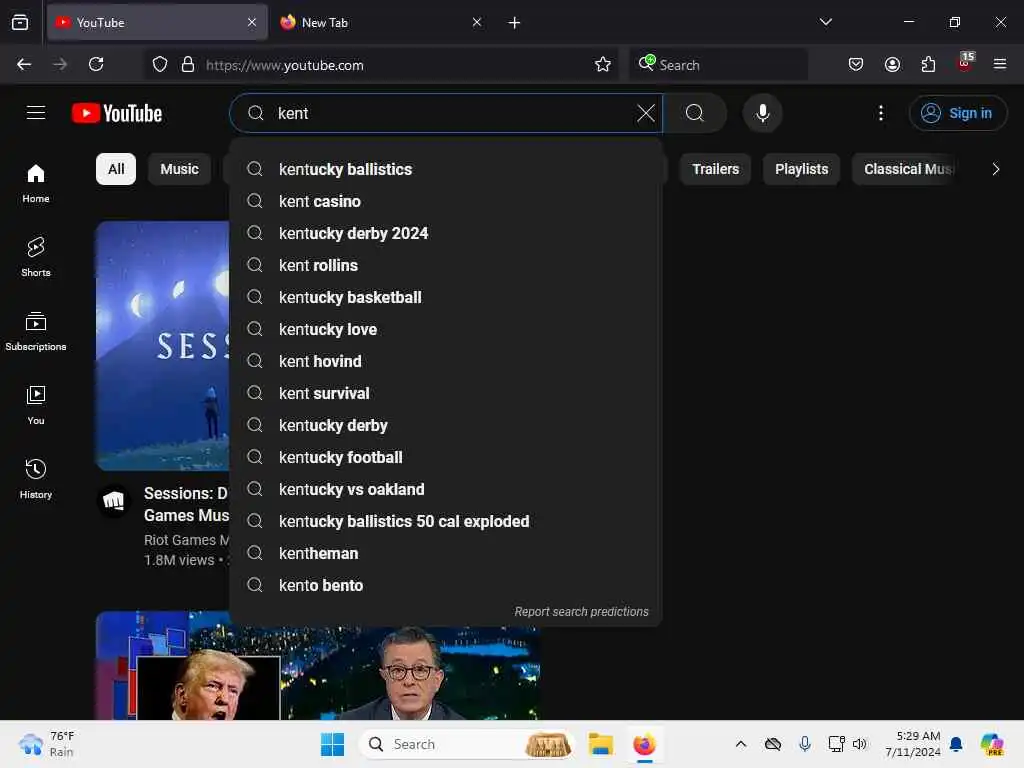This screenshot has width=1024, height=768.
Task: Choose suggestion kentucky vs oakland
Action: (x=446, y=489)
